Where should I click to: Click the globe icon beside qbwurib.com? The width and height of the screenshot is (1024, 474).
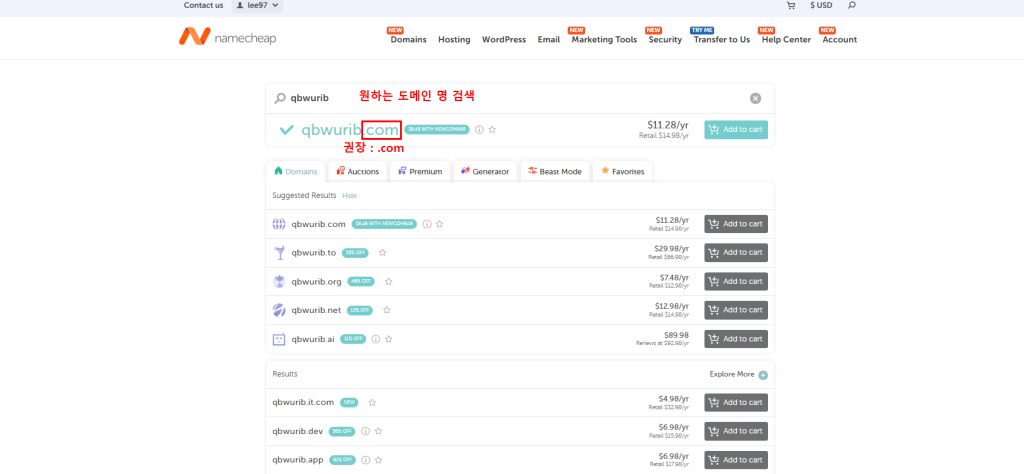(x=279, y=224)
